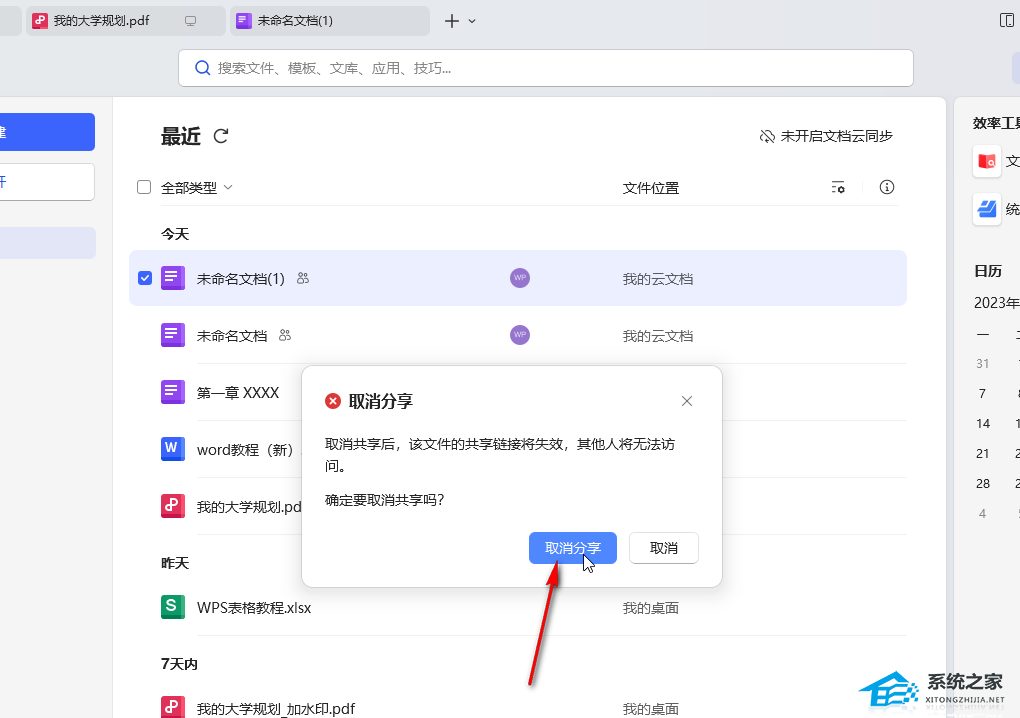Click 我的桌面 location for WPS表格教程.xlsx

pos(651,608)
